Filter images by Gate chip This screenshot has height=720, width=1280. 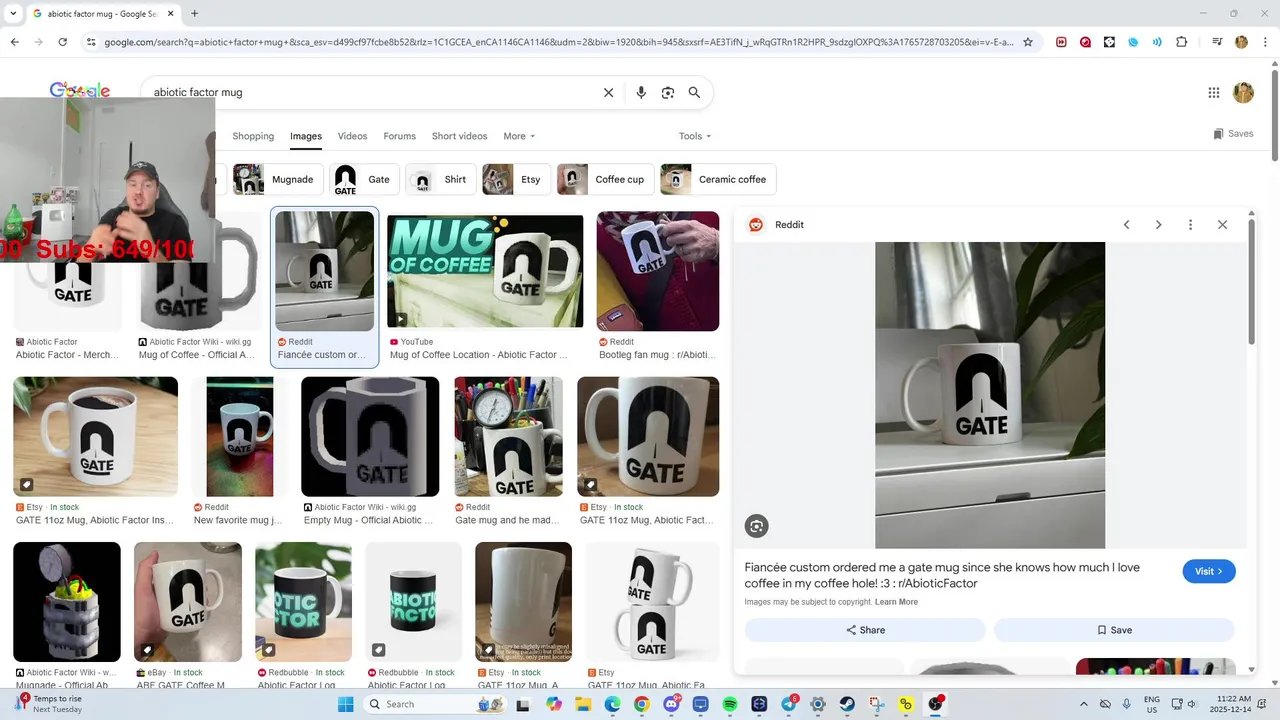coord(365,179)
